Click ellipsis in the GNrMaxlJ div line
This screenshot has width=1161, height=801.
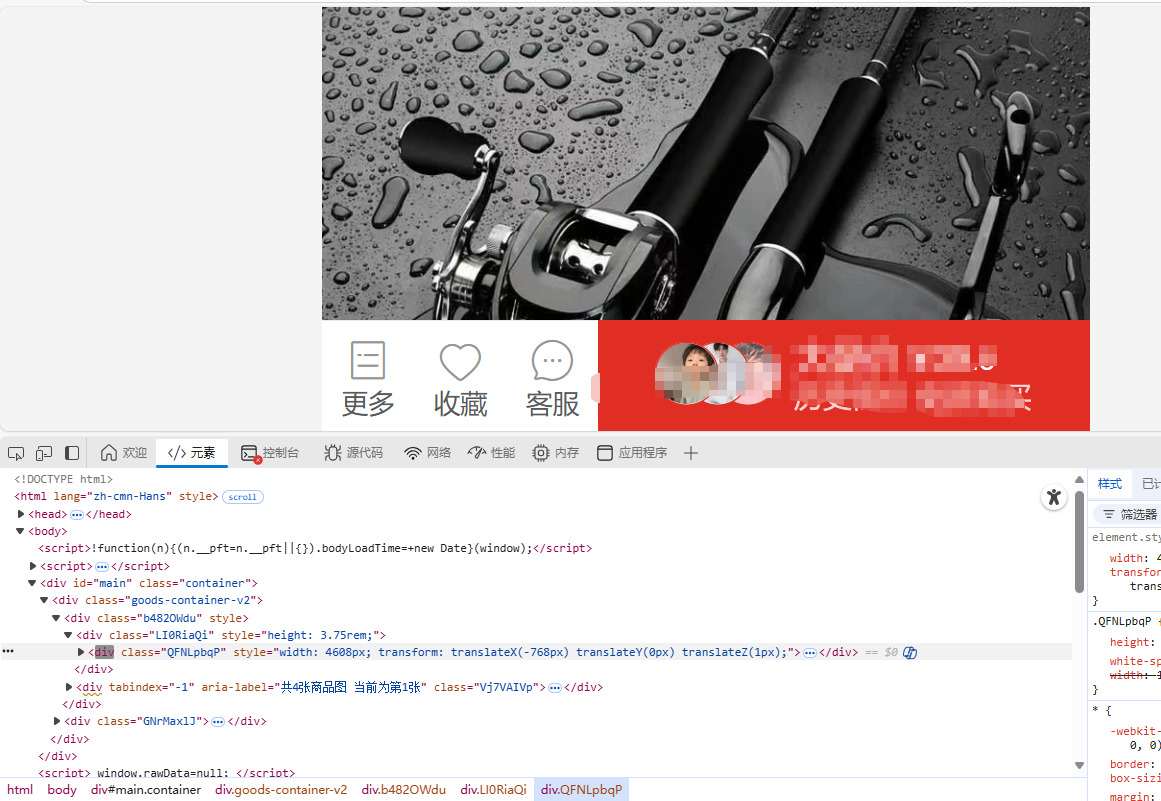point(218,722)
